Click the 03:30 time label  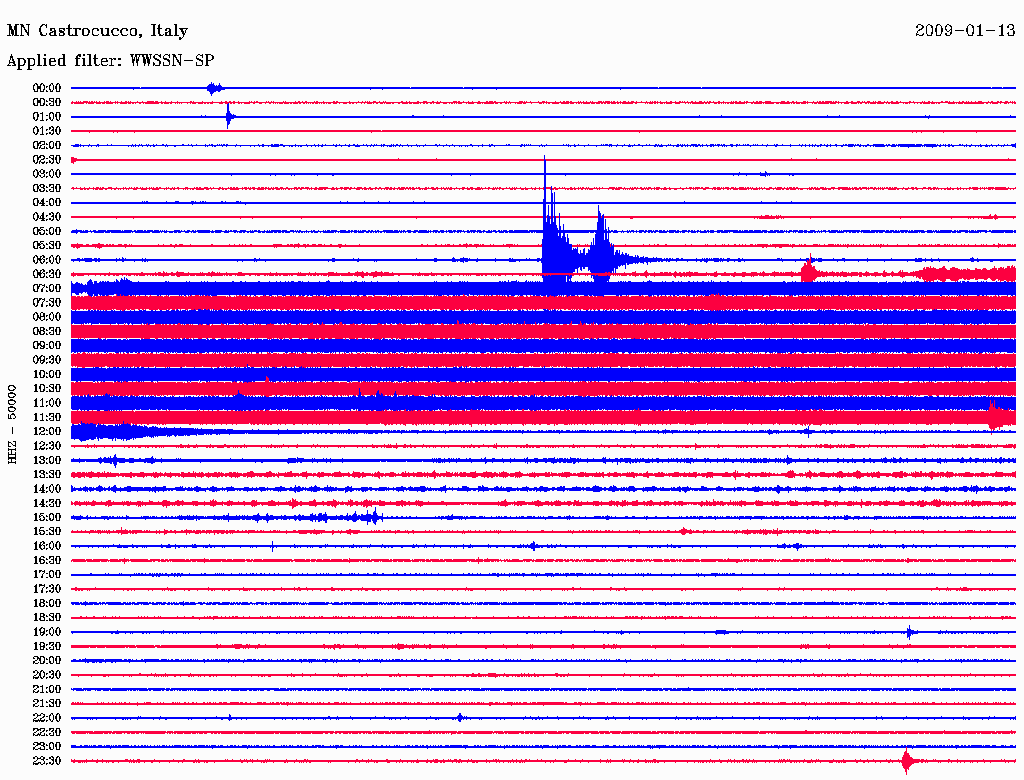coord(47,188)
